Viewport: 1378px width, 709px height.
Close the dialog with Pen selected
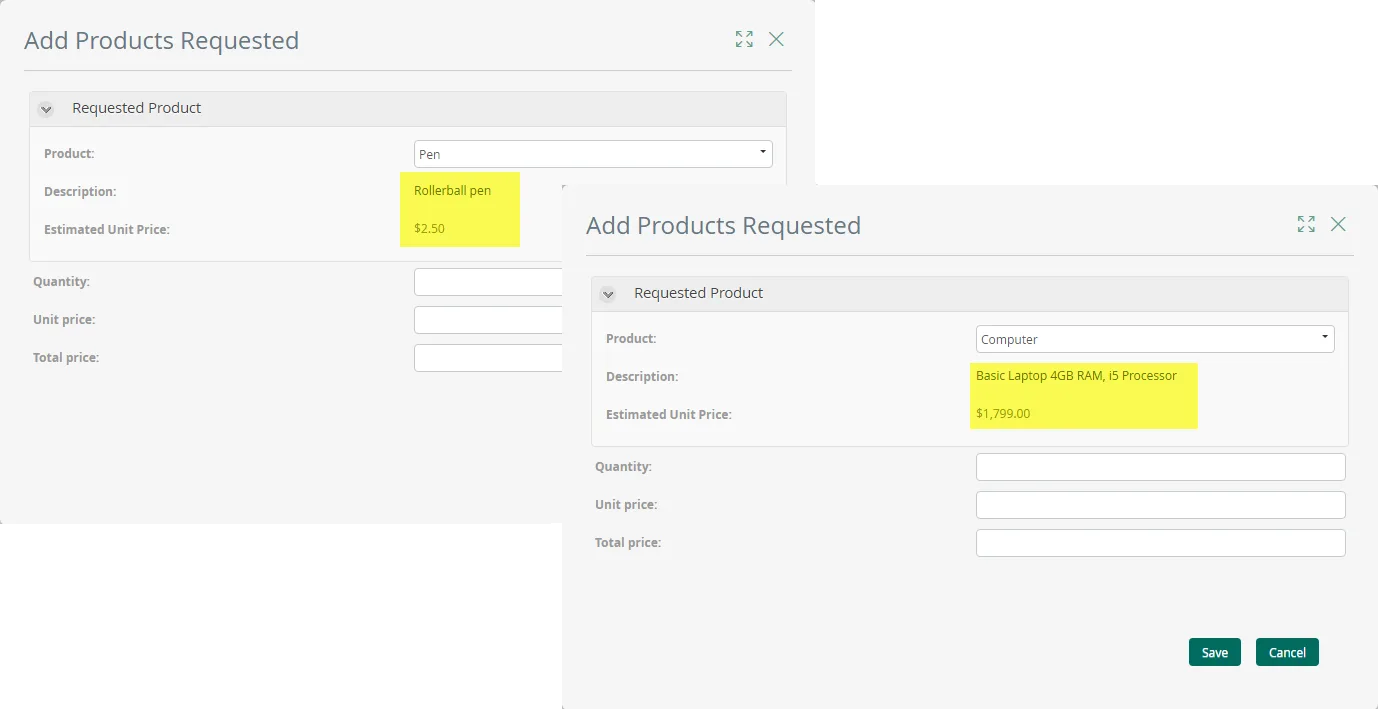tap(776, 39)
